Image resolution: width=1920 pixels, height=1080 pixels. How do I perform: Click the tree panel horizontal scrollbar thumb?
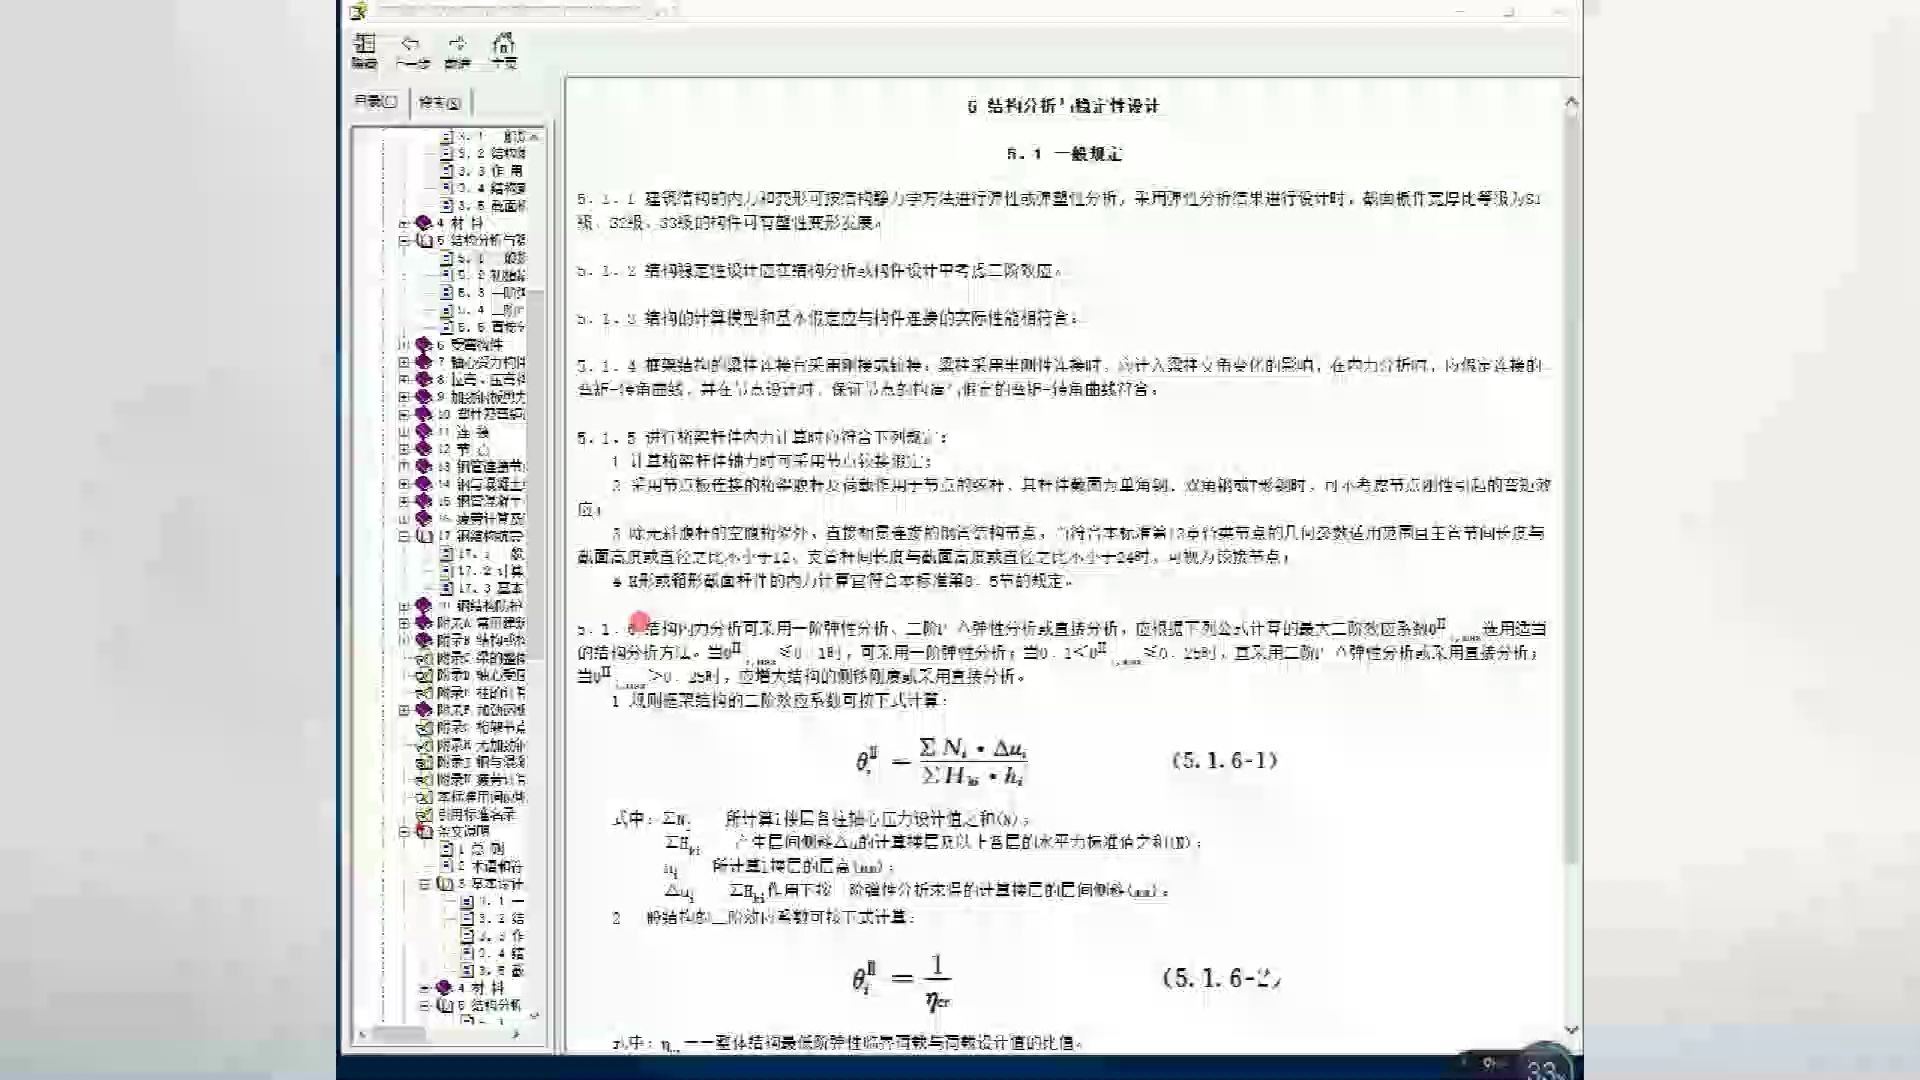[x=399, y=1034]
